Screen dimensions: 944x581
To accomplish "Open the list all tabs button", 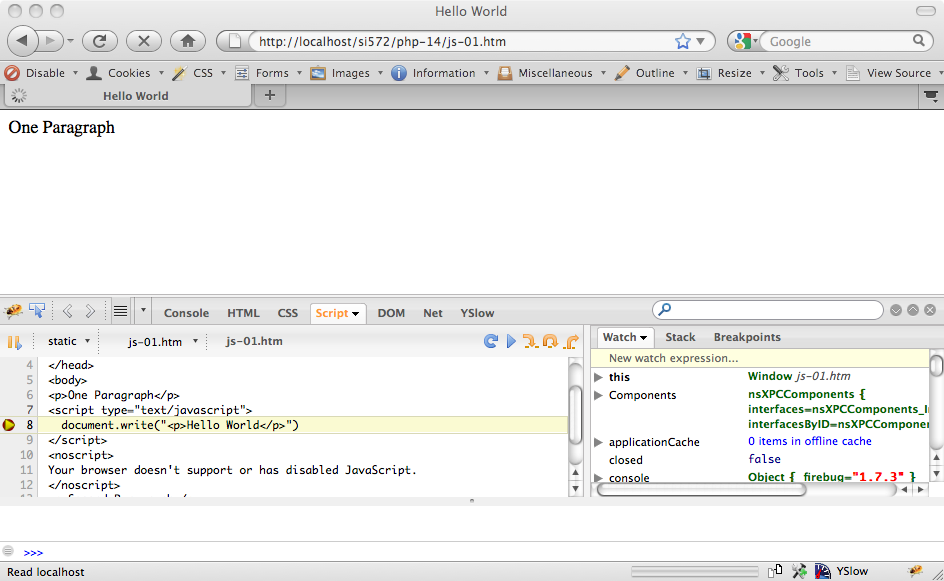I will point(931,96).
